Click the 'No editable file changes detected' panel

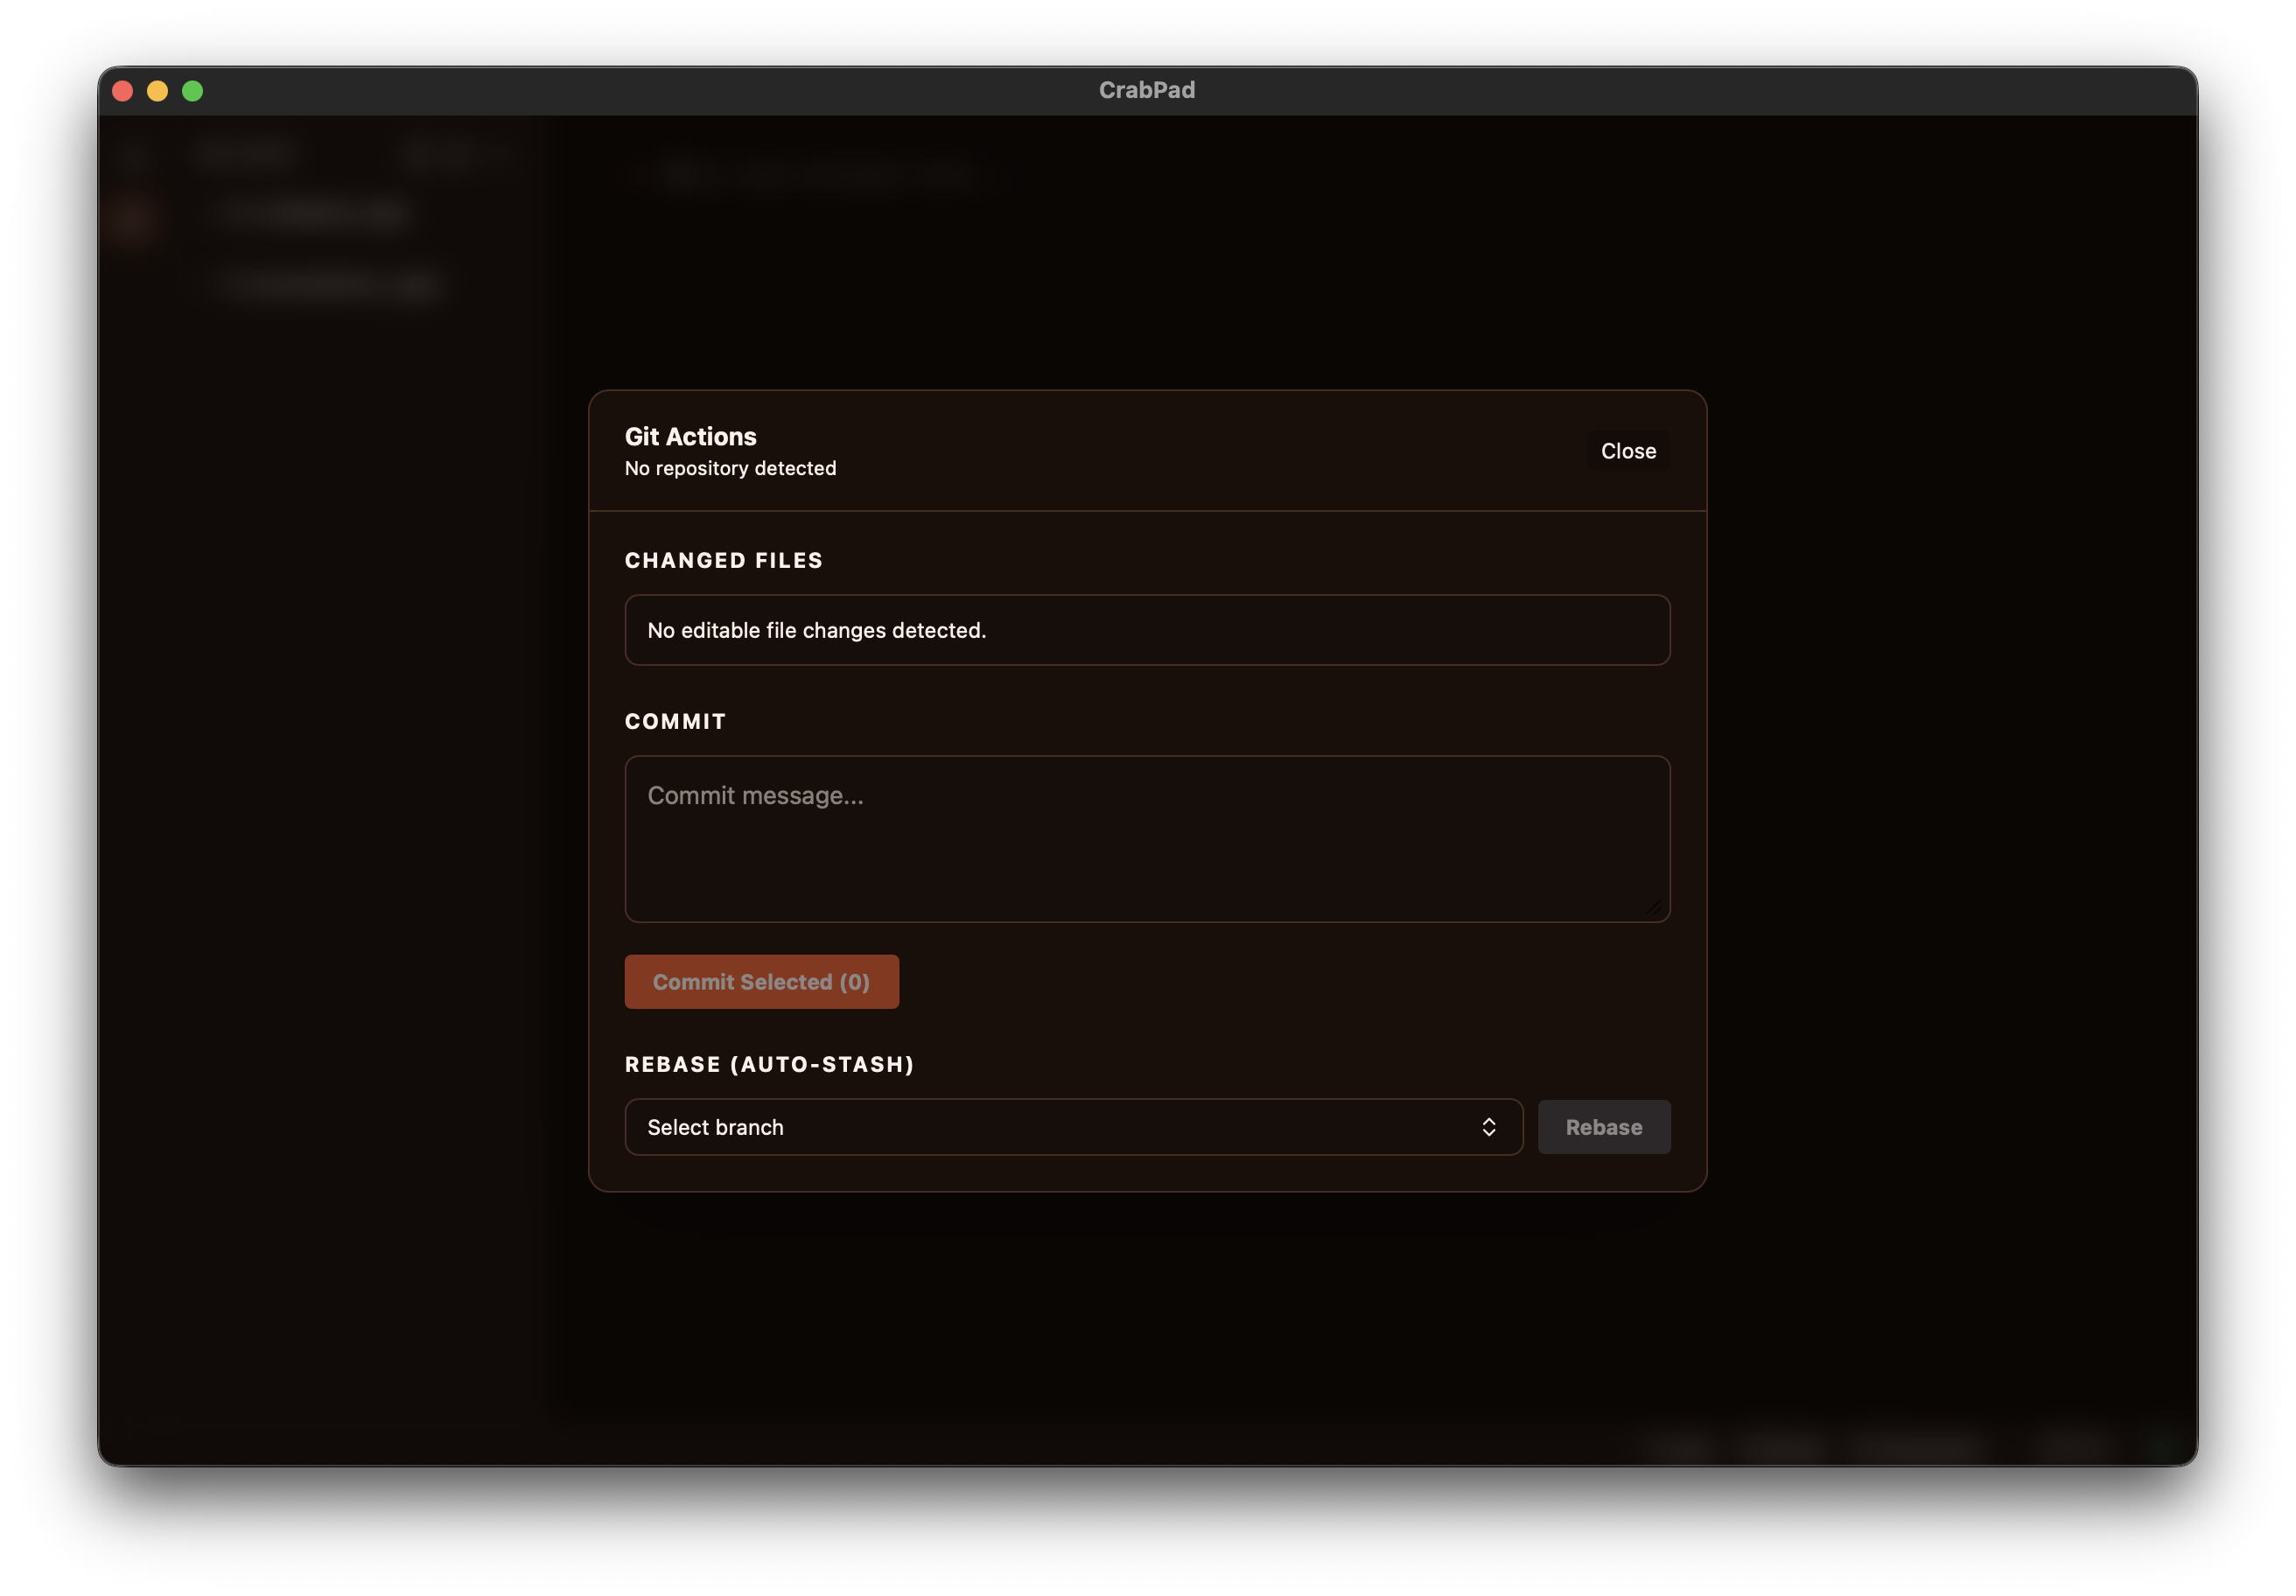tap(1146, 630)
